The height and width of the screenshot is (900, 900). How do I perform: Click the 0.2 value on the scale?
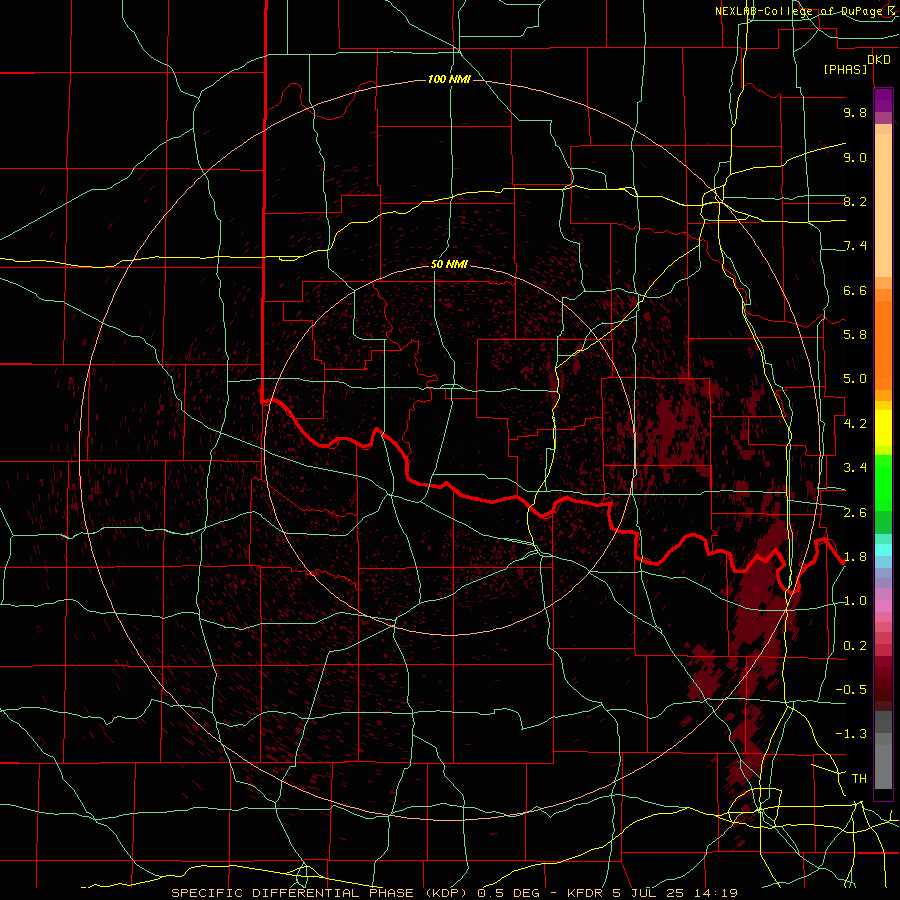coord(855,646)
